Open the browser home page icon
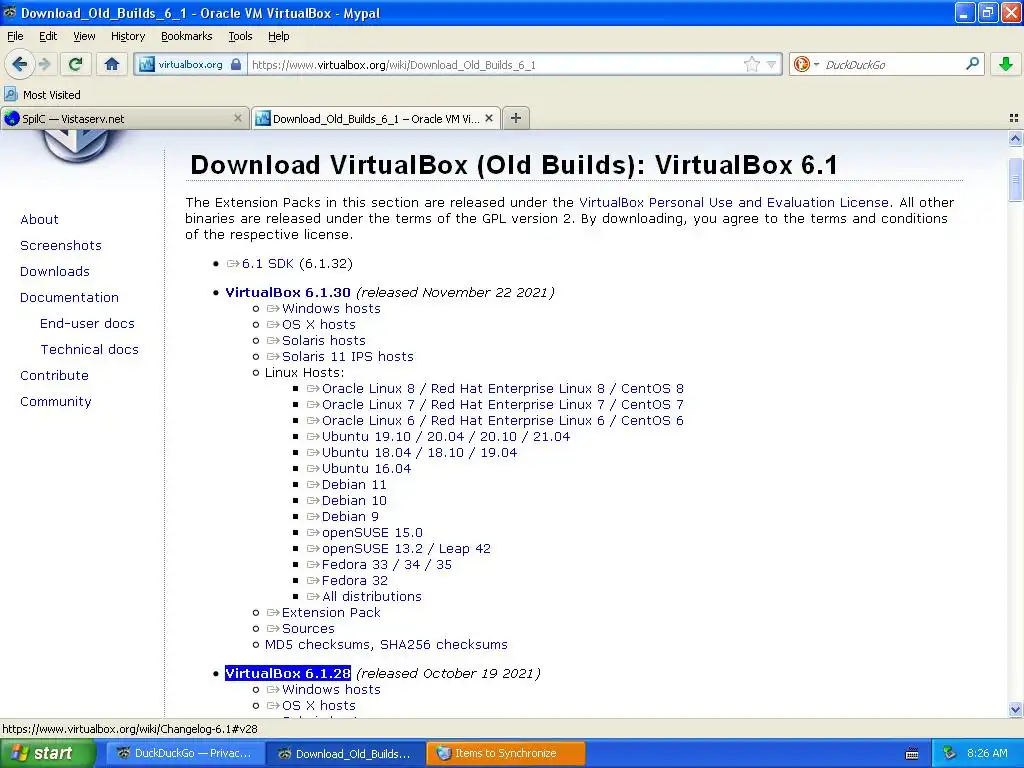 (112, 64)
